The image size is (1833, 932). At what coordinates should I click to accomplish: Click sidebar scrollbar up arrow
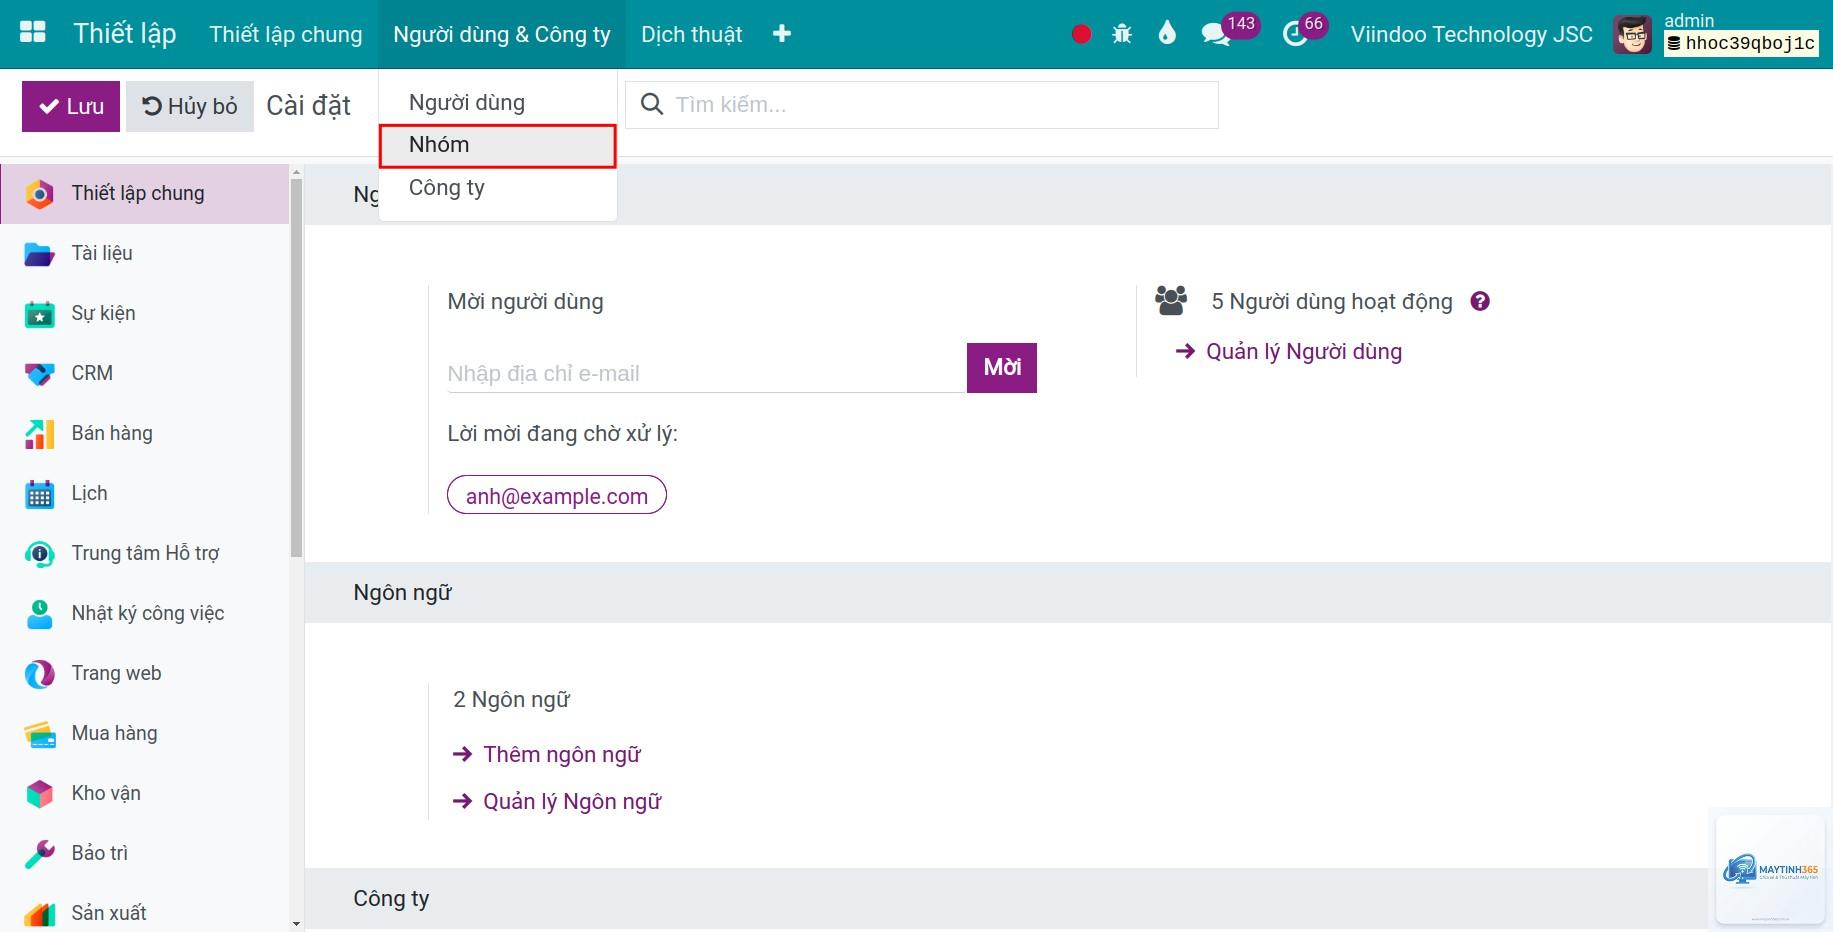(x=296, y=172)
